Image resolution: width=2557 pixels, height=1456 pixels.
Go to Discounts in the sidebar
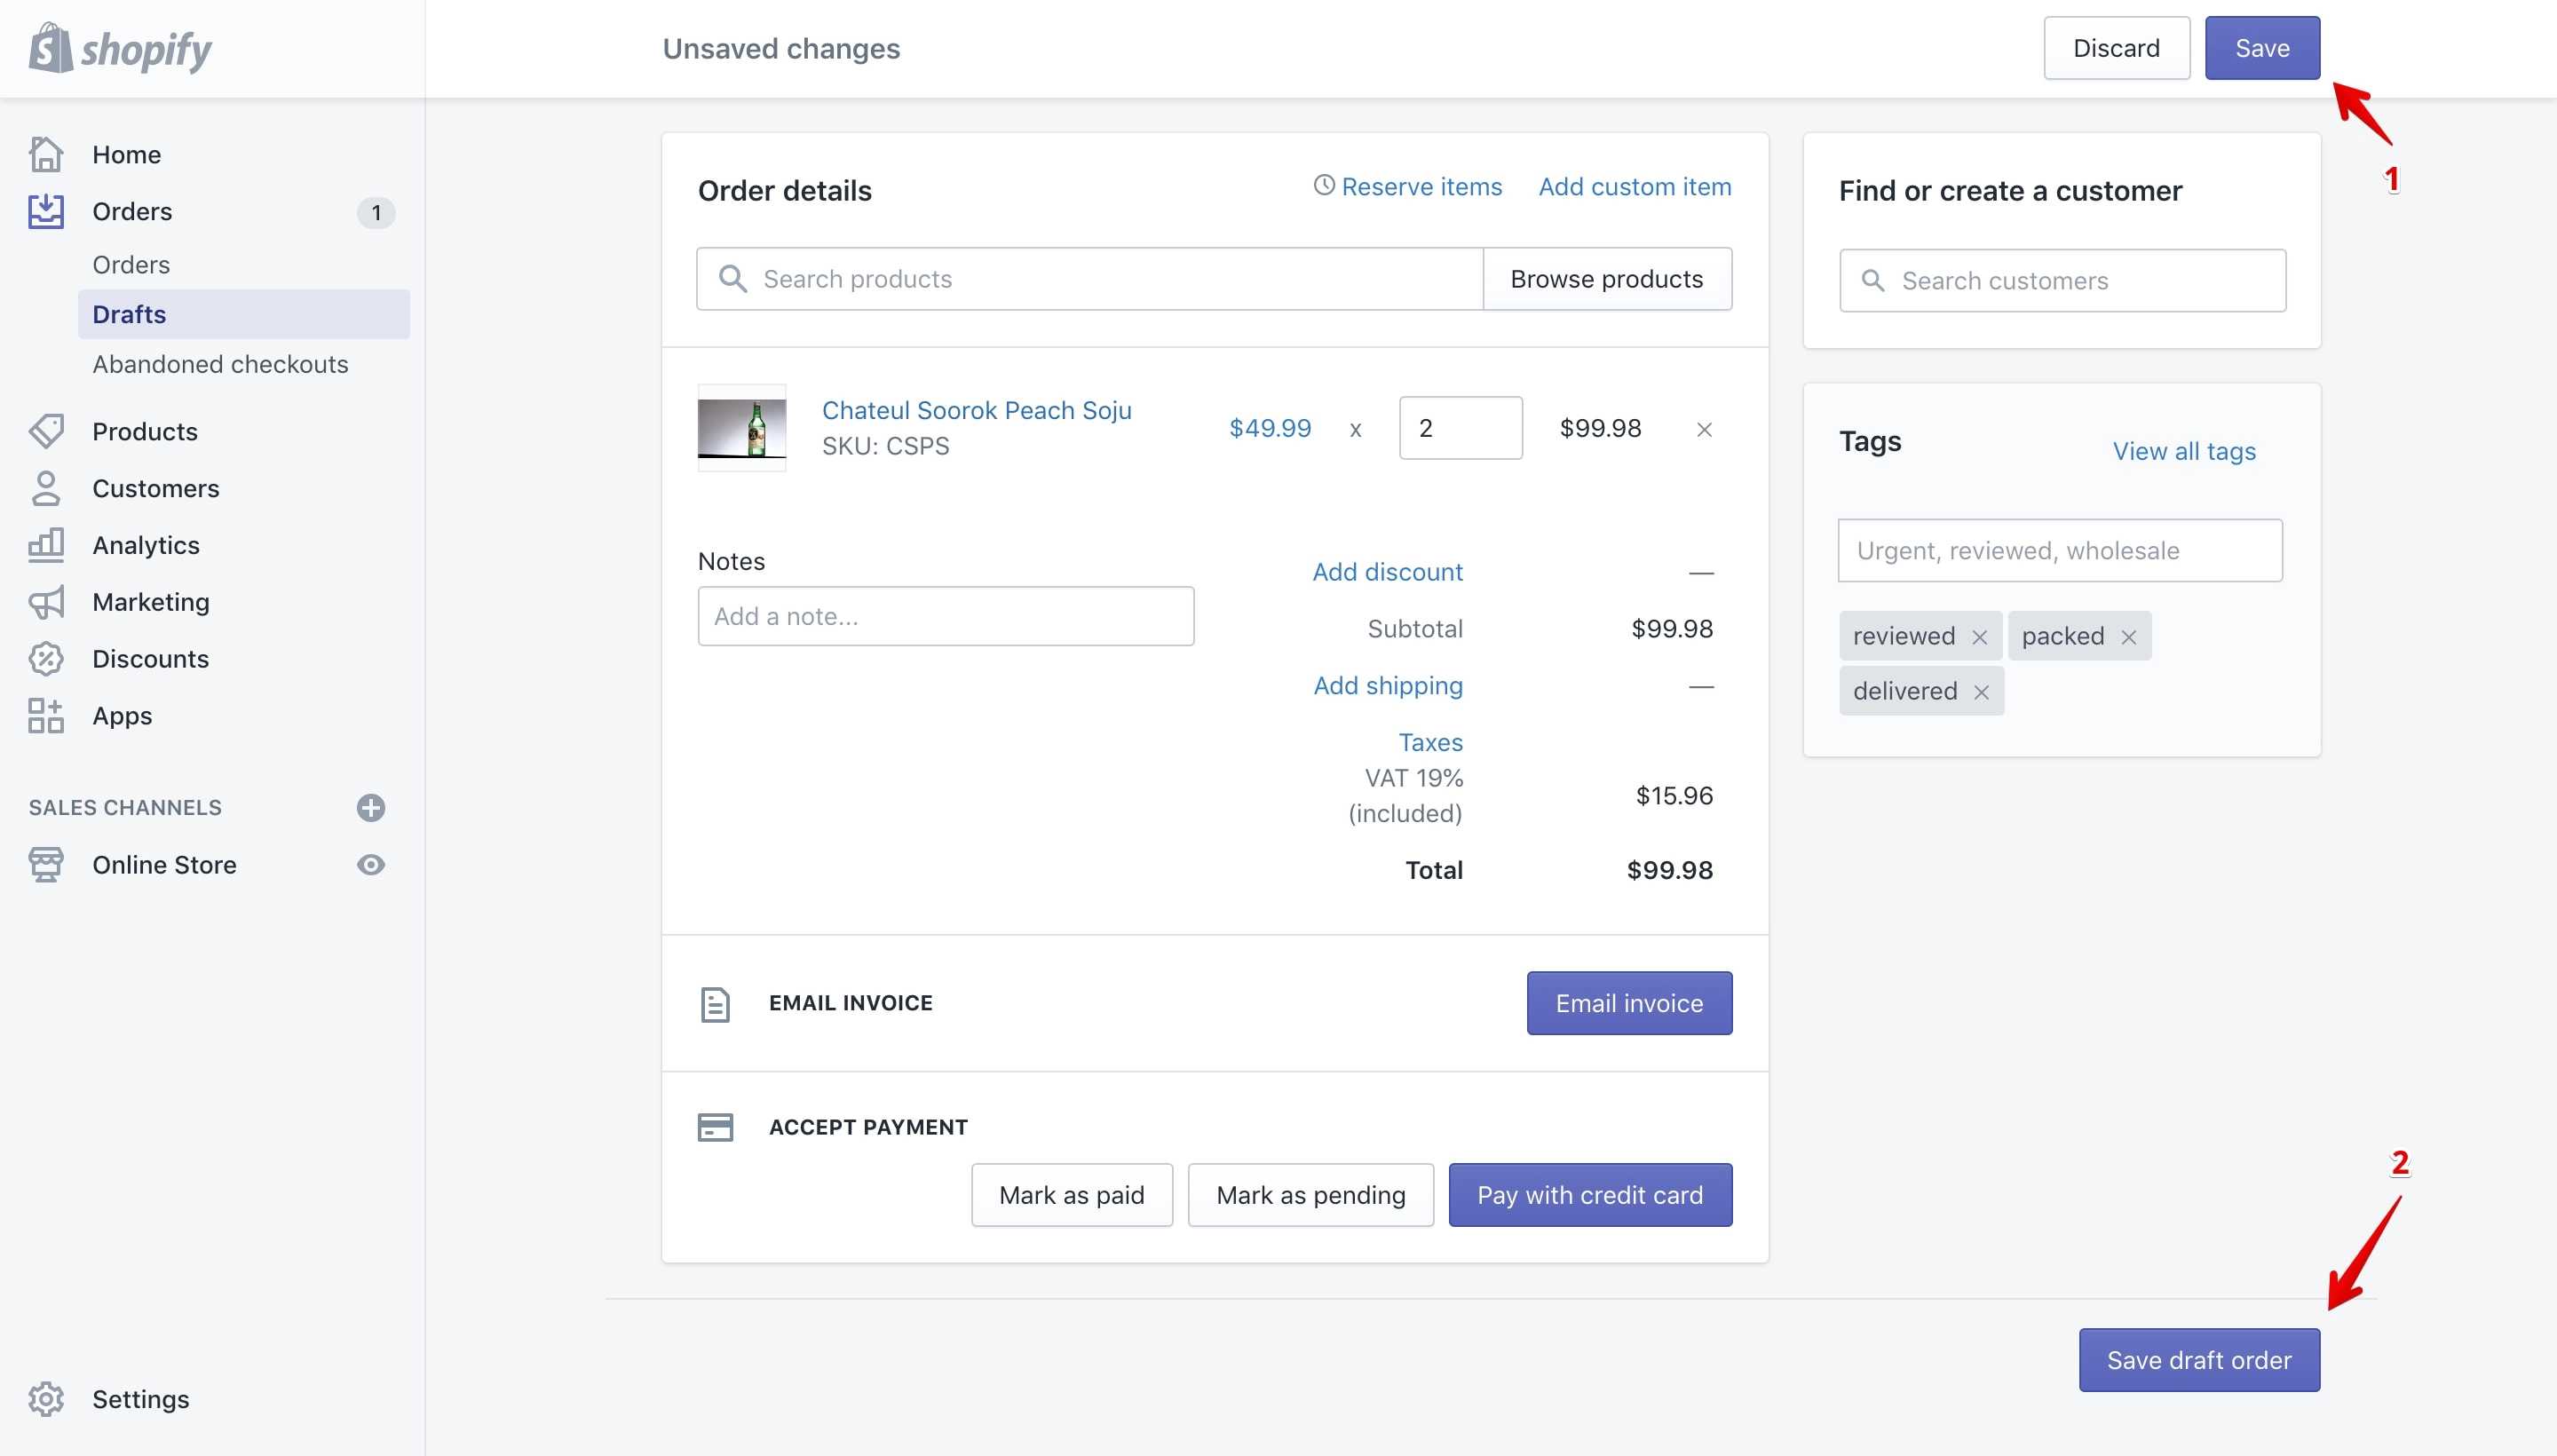150,659
